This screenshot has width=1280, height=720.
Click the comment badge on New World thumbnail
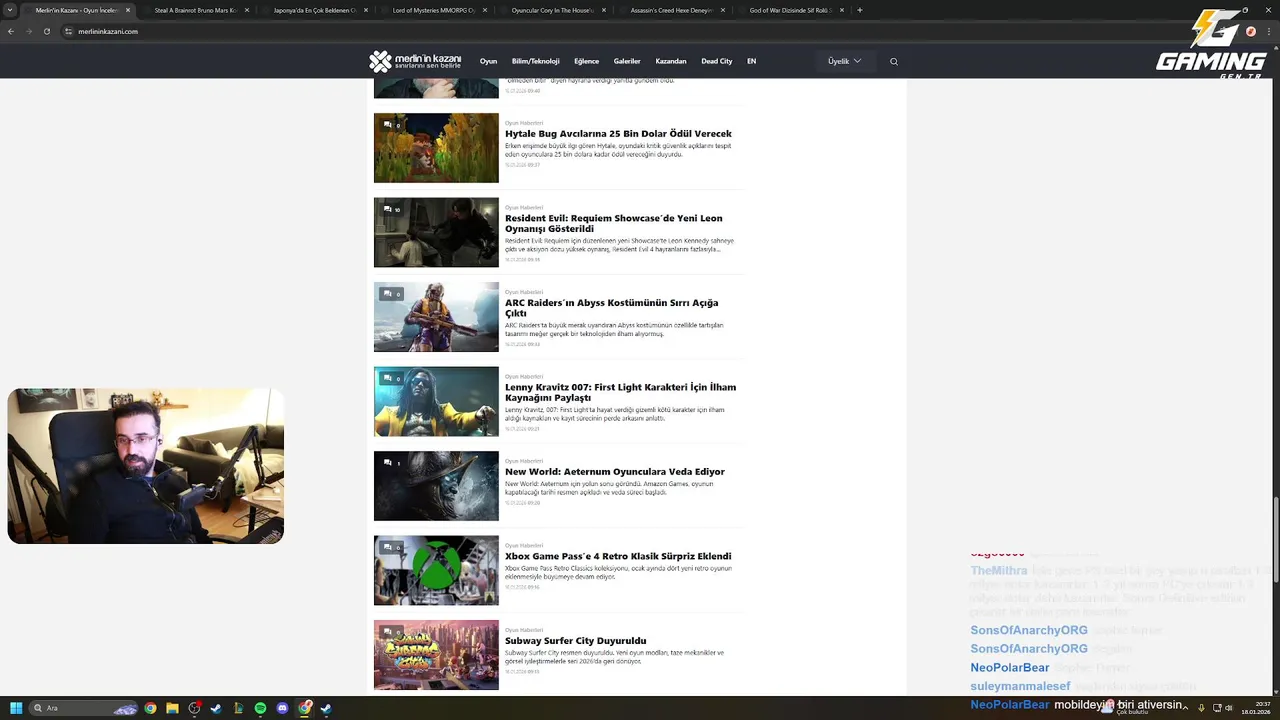[392, 463]
